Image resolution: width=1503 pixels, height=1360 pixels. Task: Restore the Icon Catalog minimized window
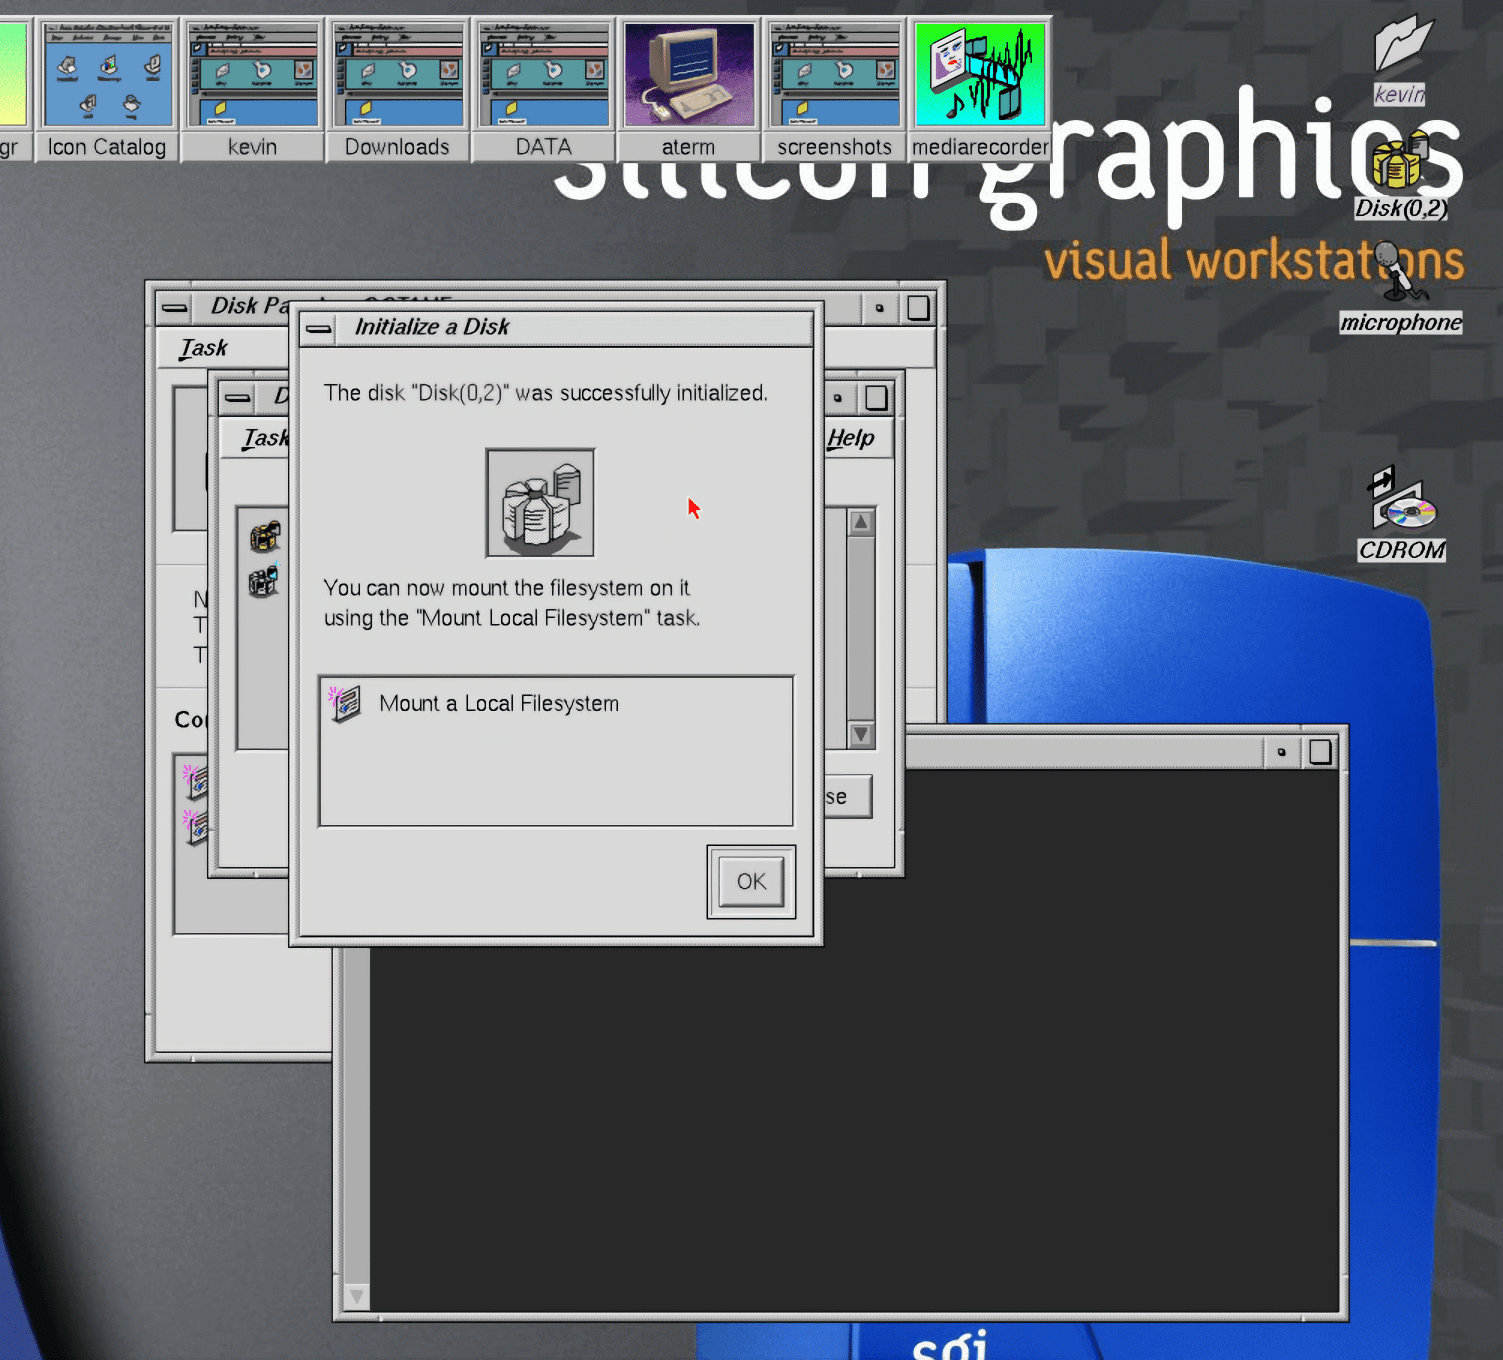pos(107,89)
